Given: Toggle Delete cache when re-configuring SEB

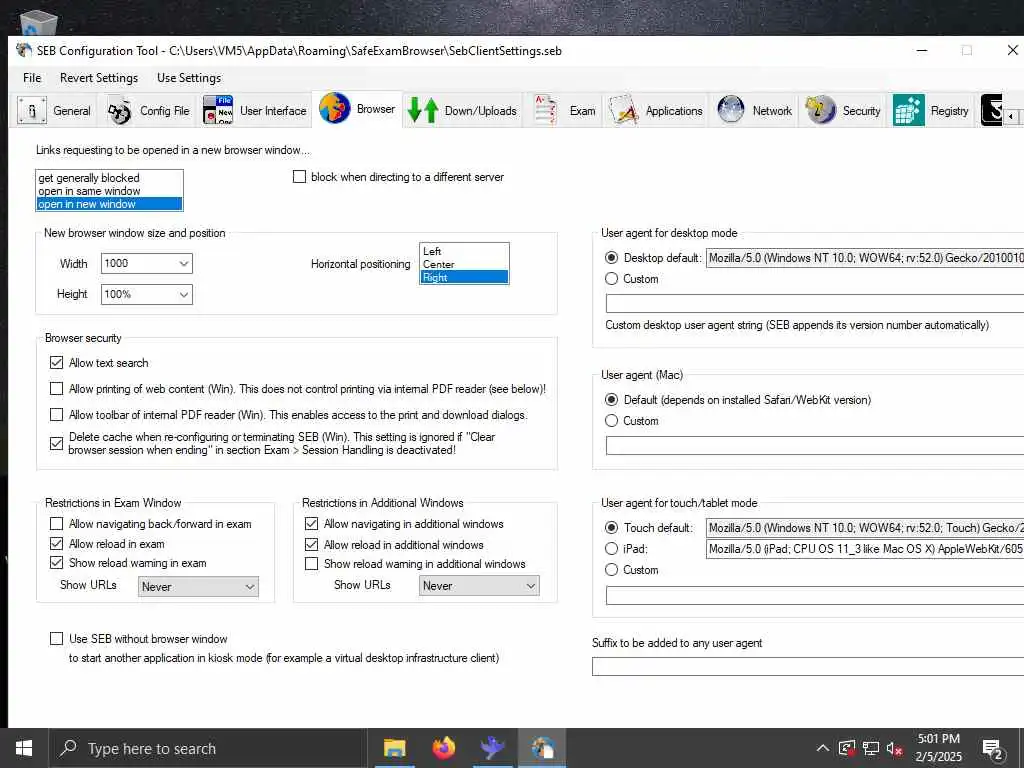Looking at the screenshot, I should coord(57,443).
